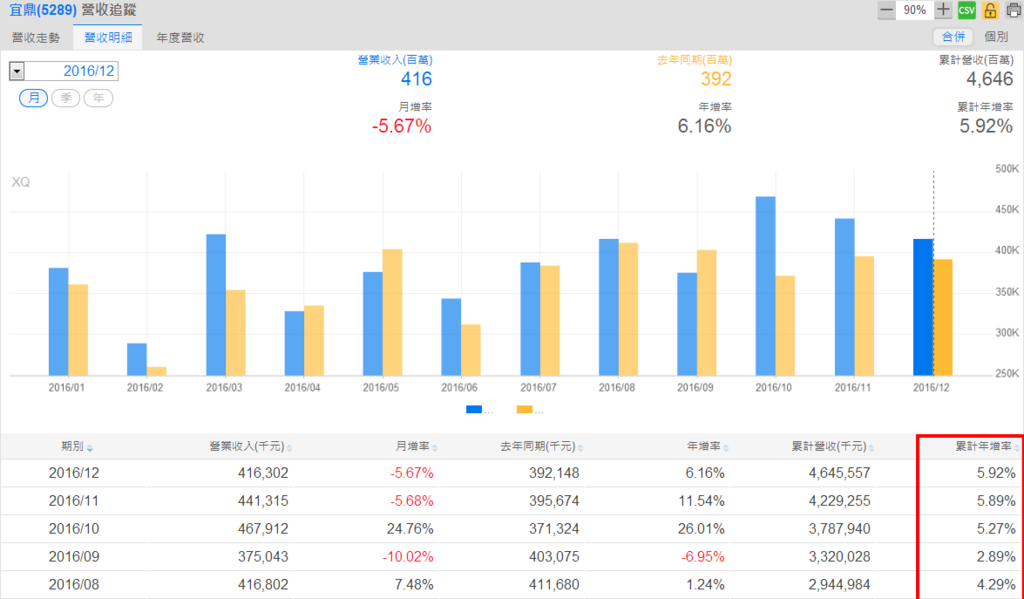Toggle the lock icon in toolbar
Image resolution: width=1024 pixels, height=599 pixels.
990,10
